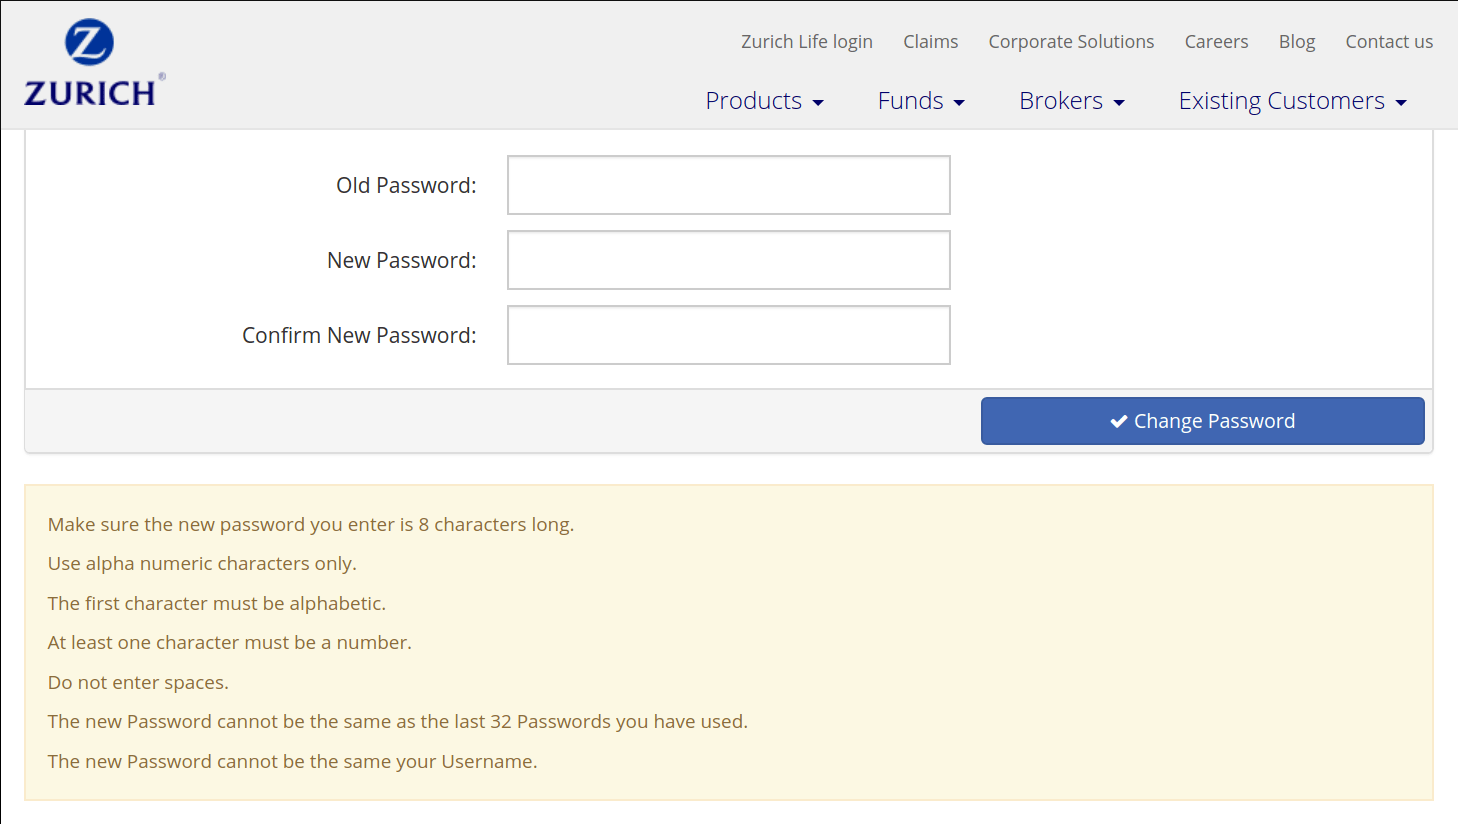Click the Zurich Z logo emblem

pyautogui.click(x=89, y=43)
